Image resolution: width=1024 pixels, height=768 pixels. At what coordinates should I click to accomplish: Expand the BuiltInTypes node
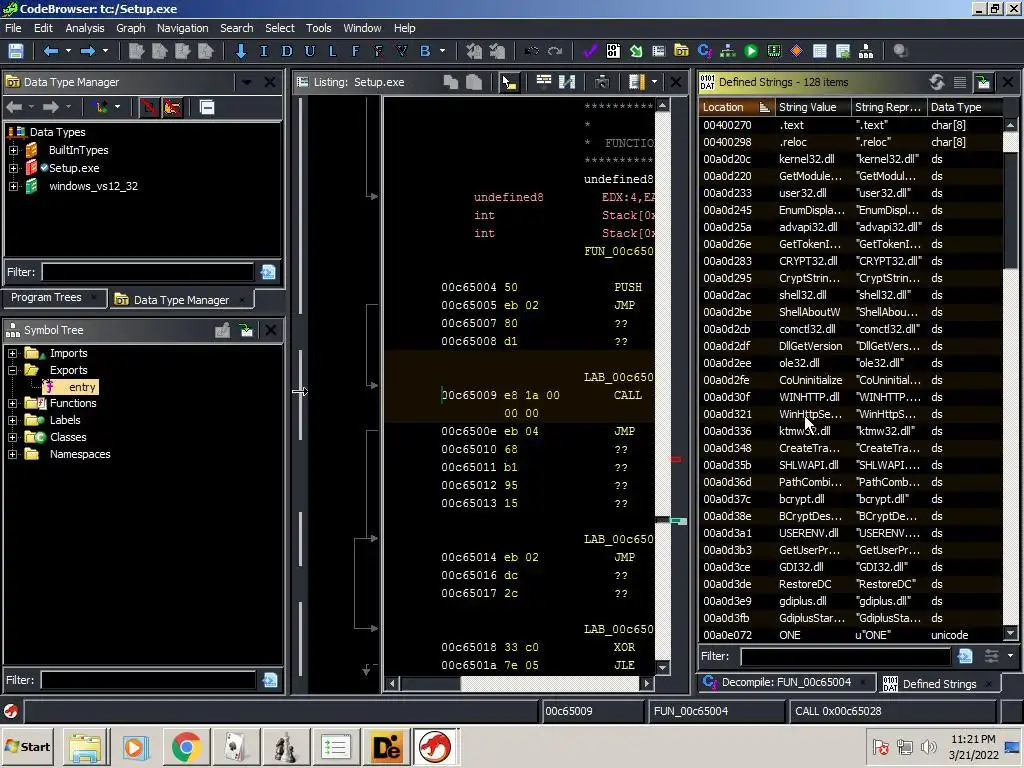(x=13, y=150)
